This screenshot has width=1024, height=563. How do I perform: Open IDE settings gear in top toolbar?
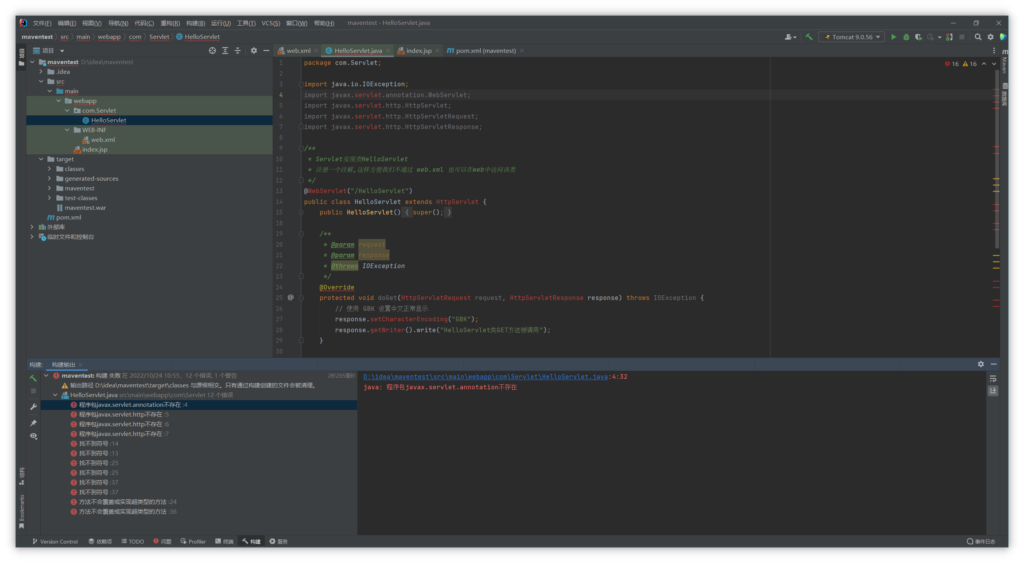point(990,37)
